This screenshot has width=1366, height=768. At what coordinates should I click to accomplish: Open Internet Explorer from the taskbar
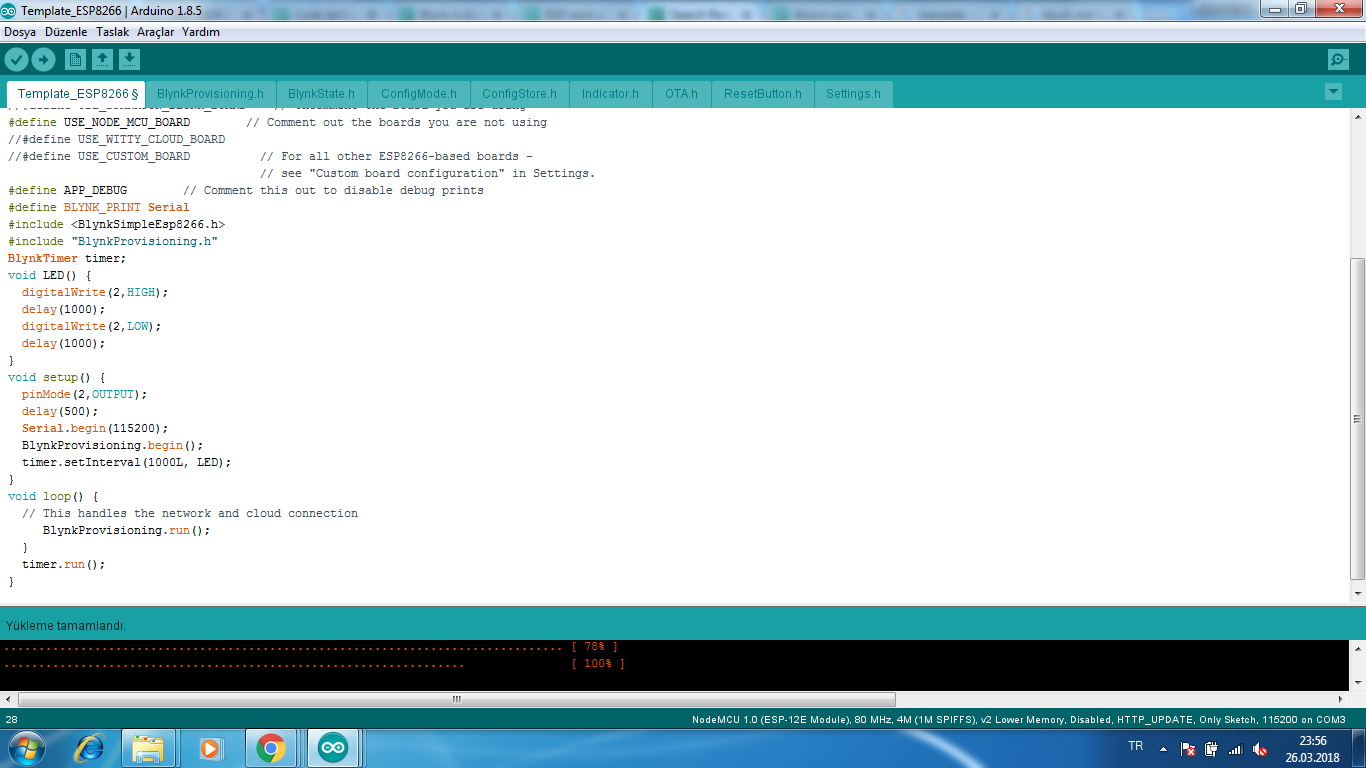click(89, 748)
